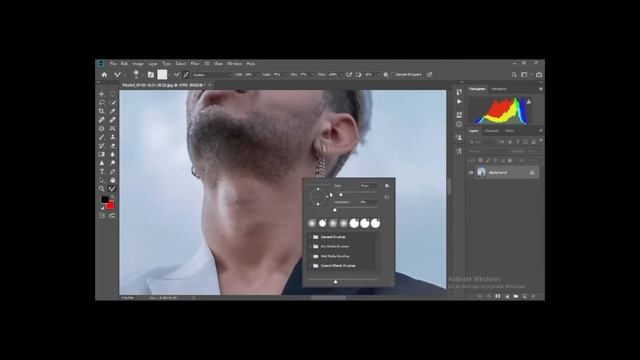Toggle Quick Mask mode
Viewport: 640px width, 360px height.
tap(102, 216)
